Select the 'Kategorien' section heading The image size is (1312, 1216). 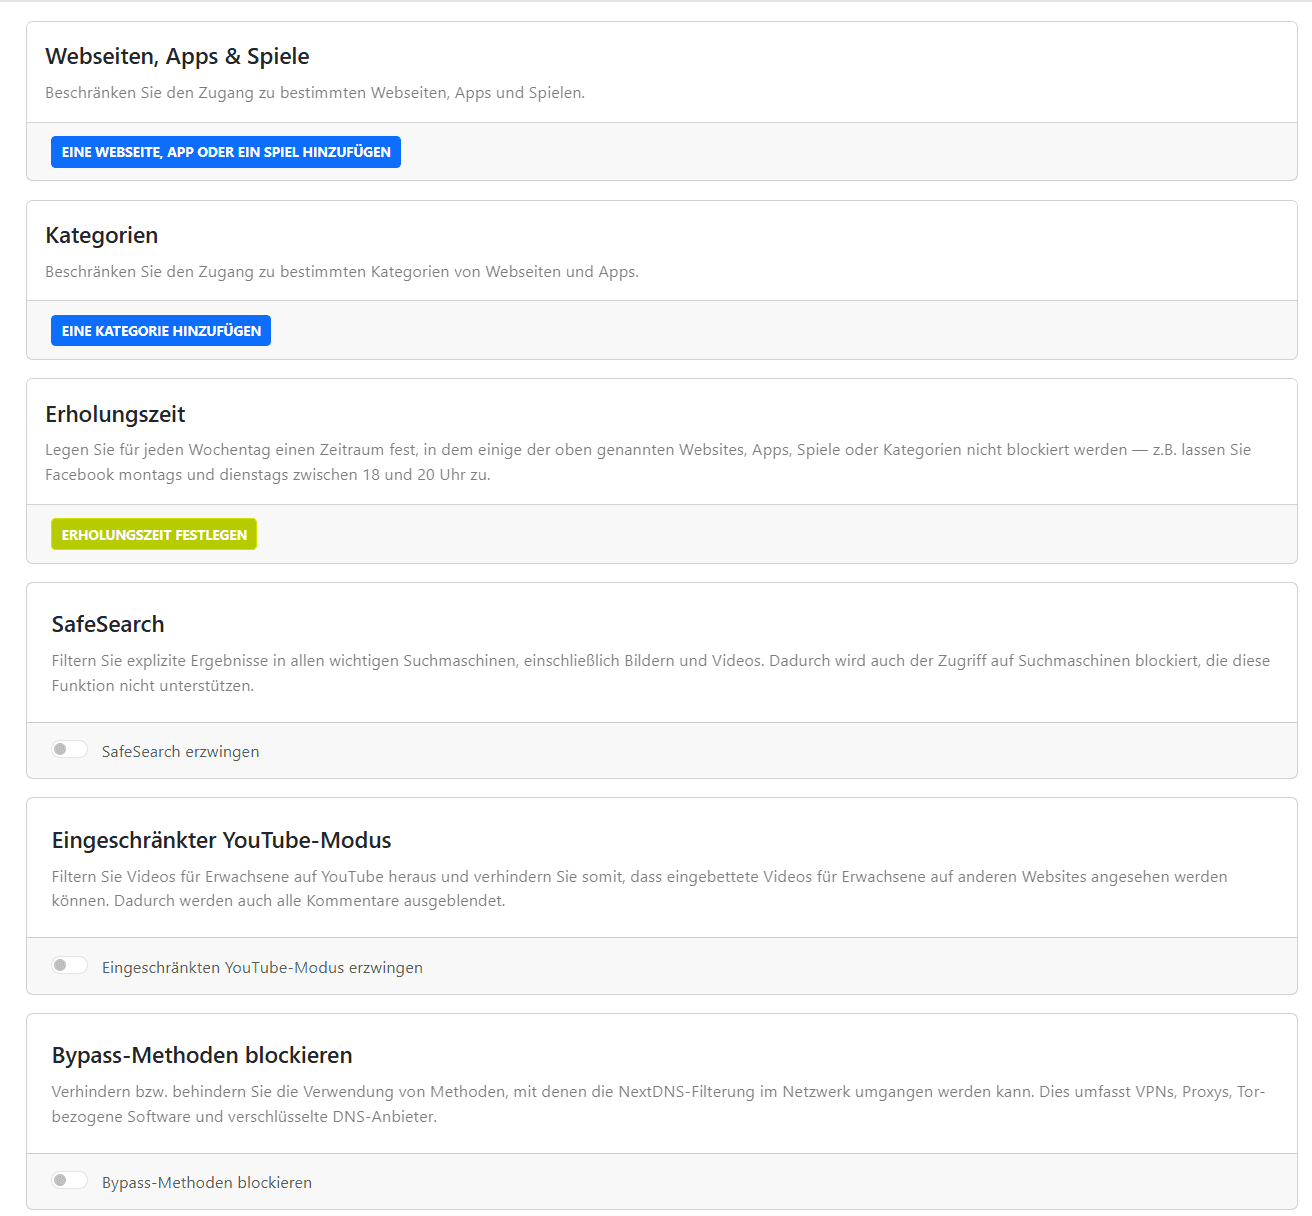[x=102, y=236]
